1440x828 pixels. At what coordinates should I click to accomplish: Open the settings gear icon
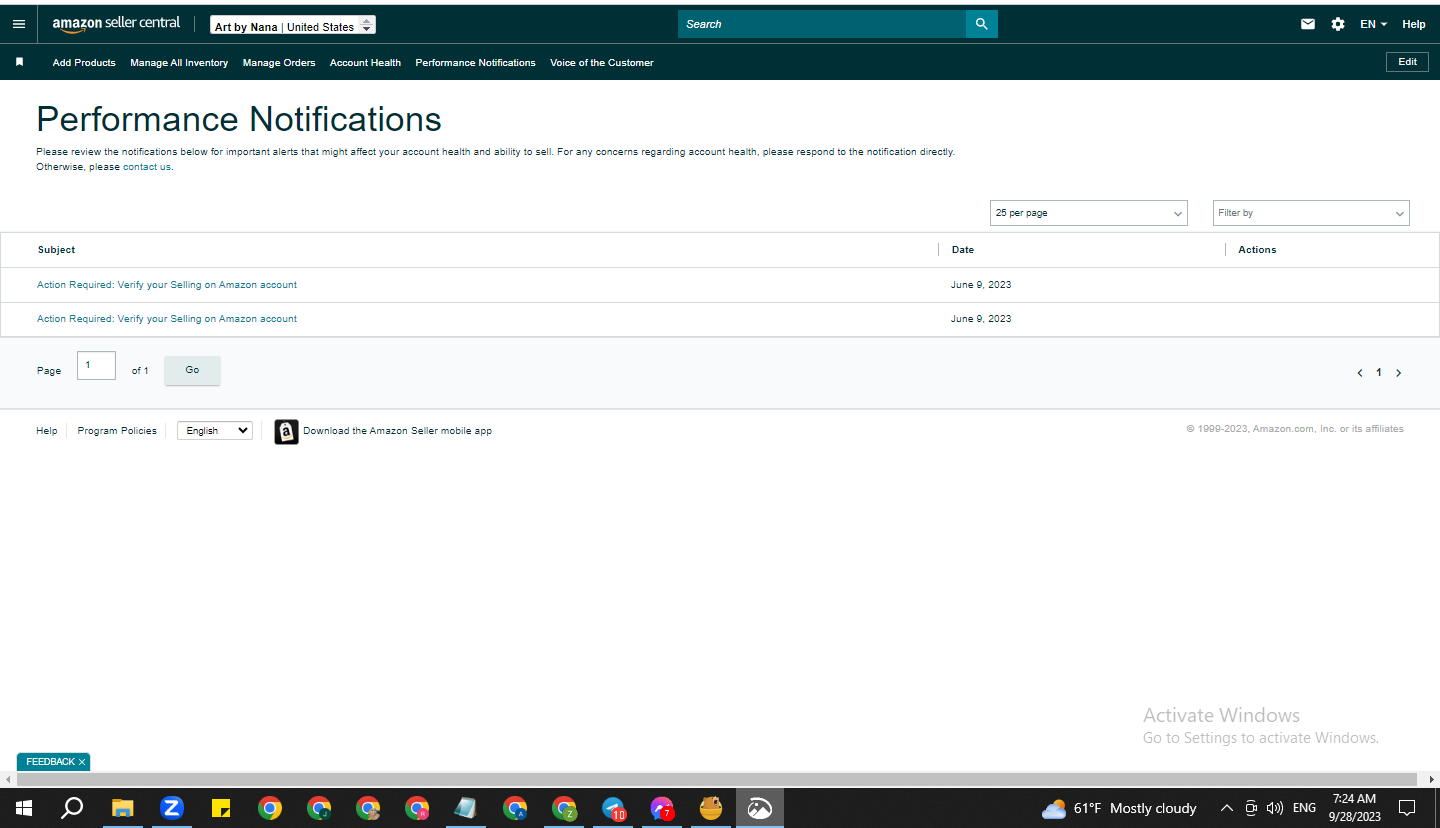coord(1338,24)
